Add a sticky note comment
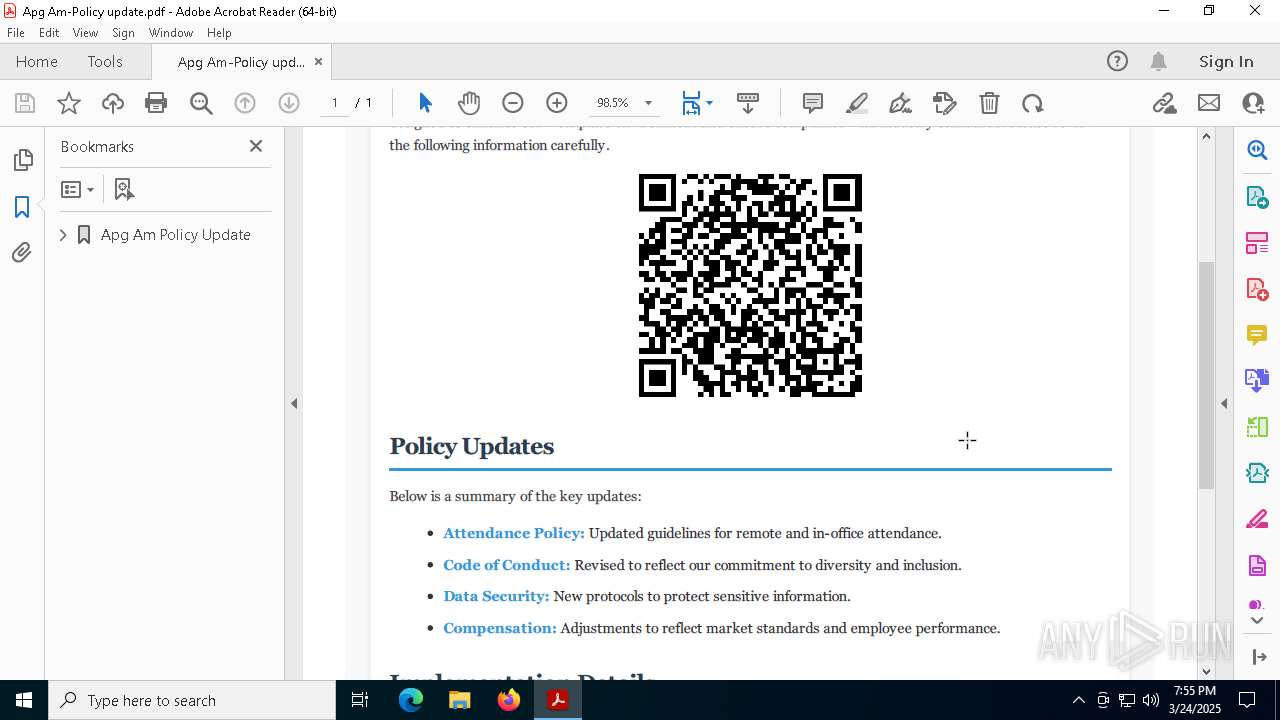The width and height of the screenshot is (1280, 720). pyautogui.click(x=813, y=103)
